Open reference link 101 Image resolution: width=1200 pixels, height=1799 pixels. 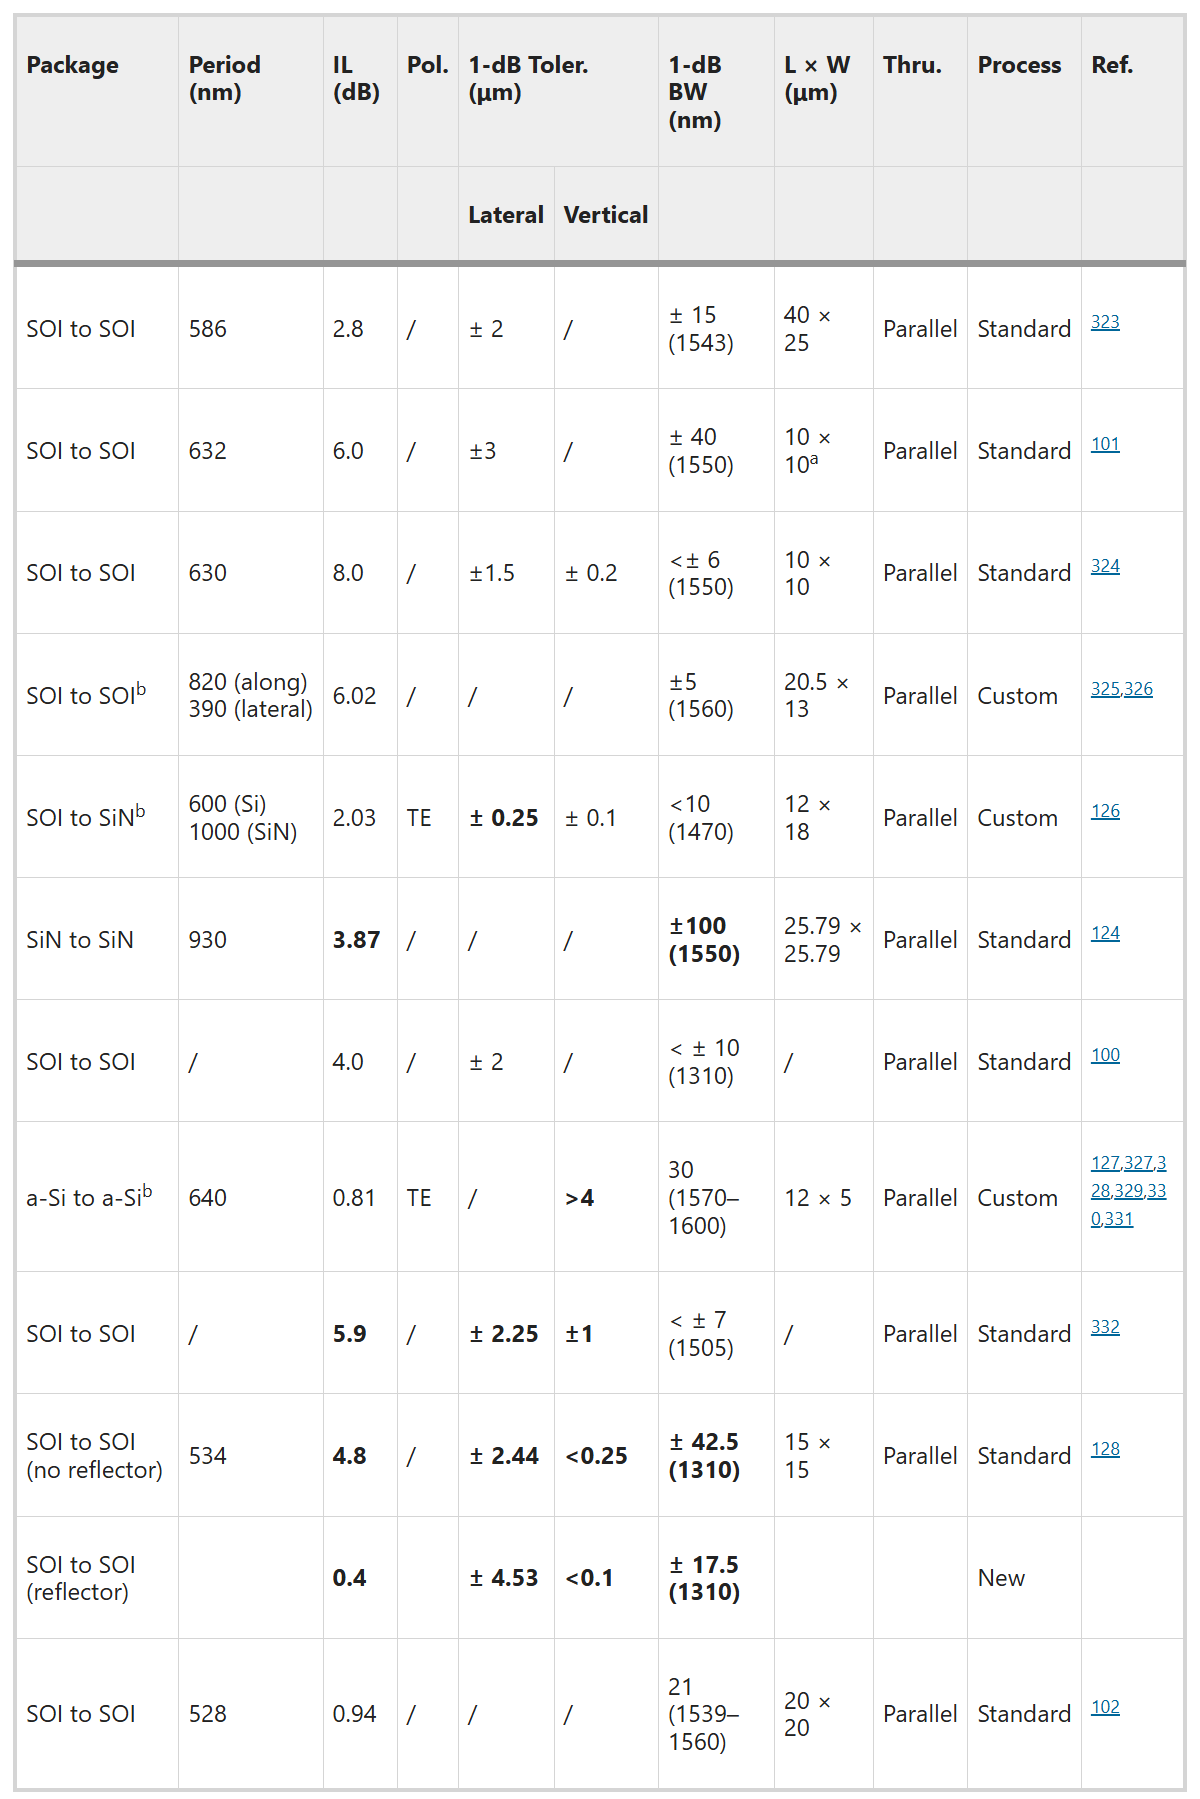(1104, 444)
